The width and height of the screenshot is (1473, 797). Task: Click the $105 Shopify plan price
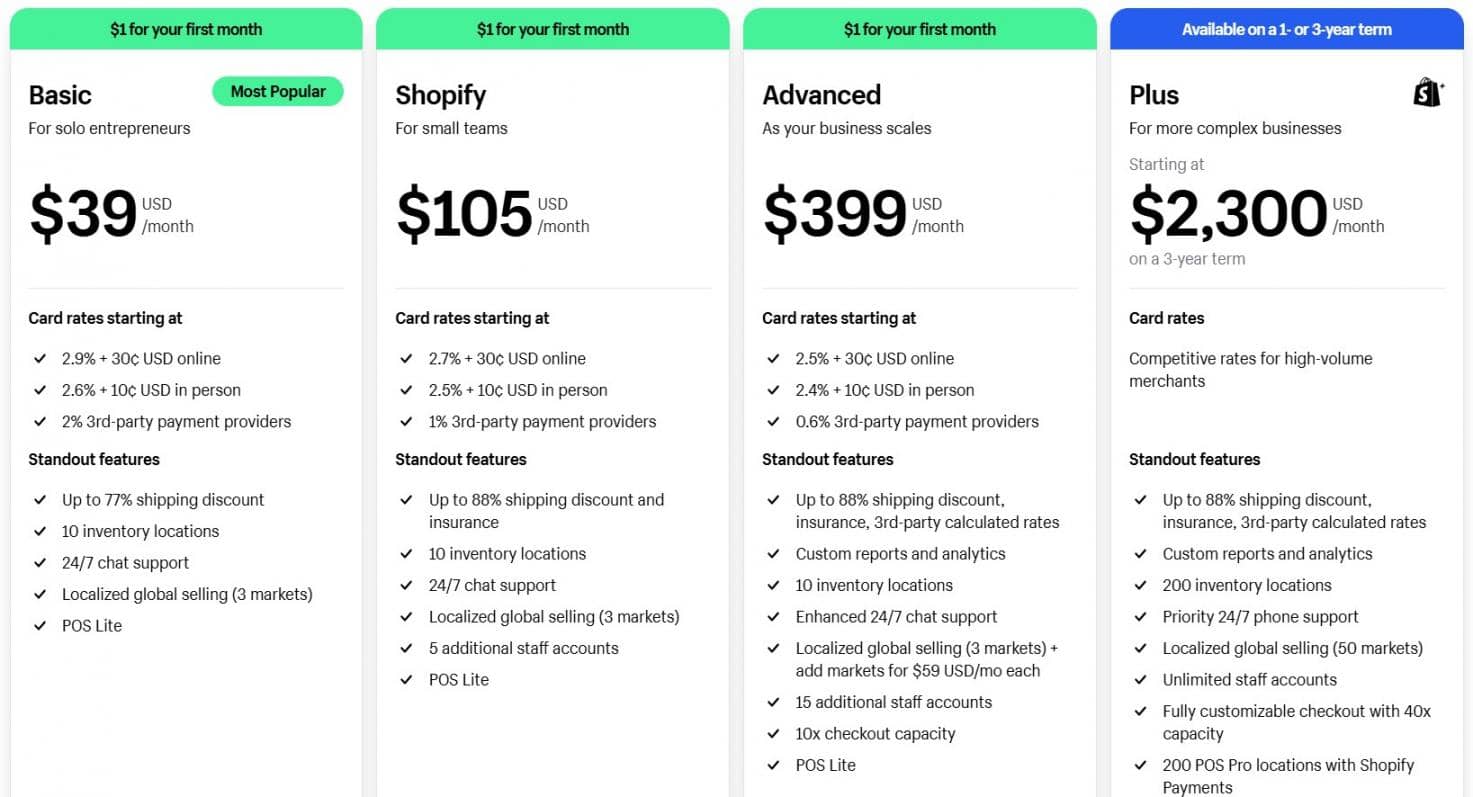point(464,214)
